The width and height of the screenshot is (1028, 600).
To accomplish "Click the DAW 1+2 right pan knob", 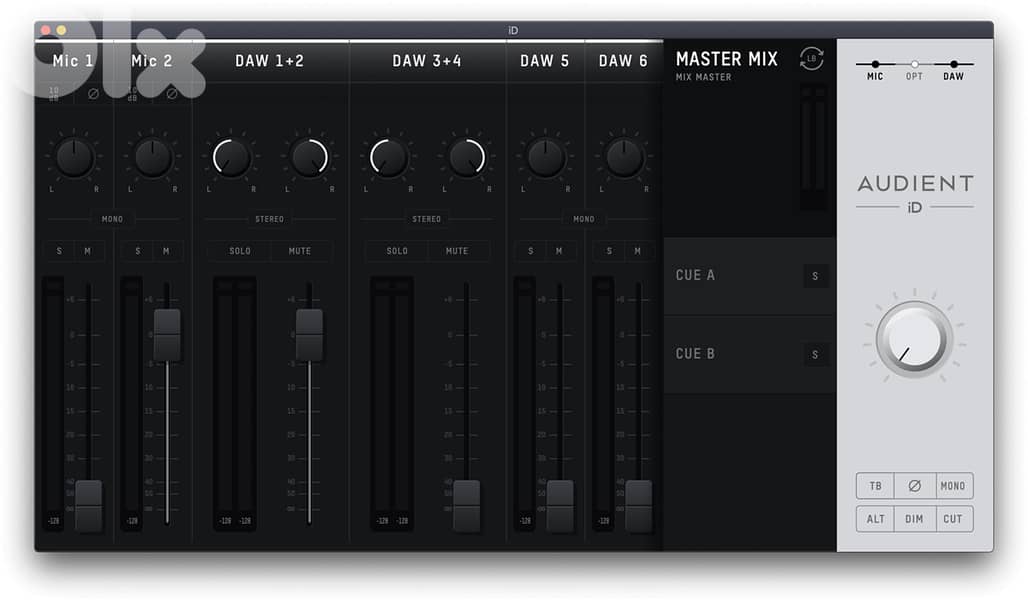I will pos(309,158).
